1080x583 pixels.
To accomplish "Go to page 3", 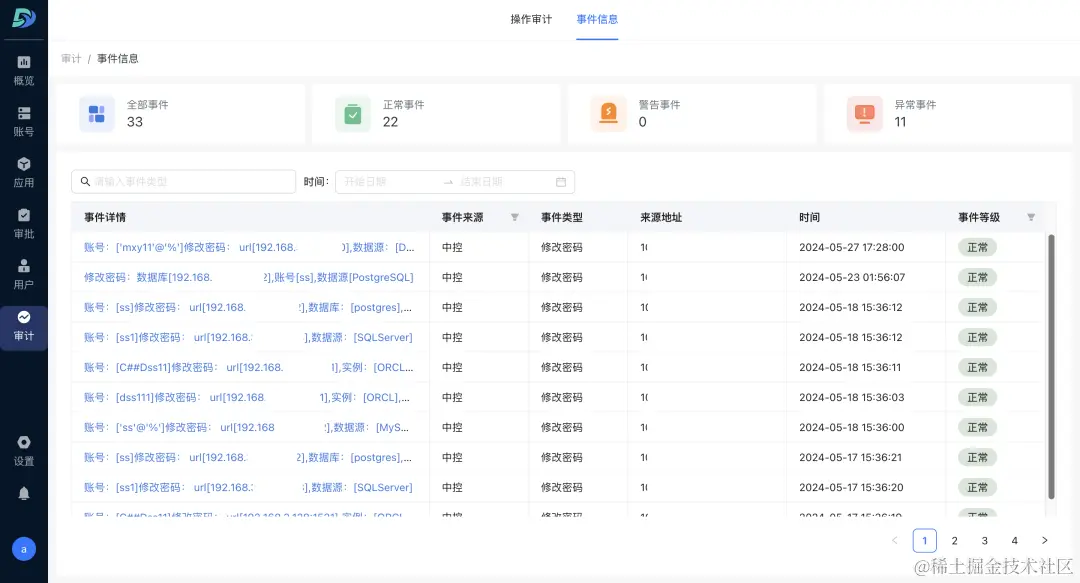I will 984,540.
